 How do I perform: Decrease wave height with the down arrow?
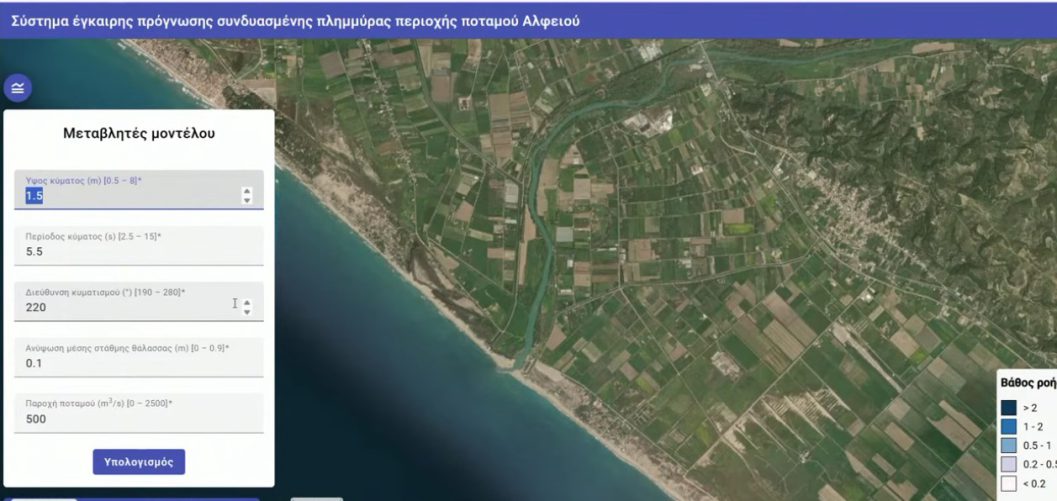pos(247,201)
